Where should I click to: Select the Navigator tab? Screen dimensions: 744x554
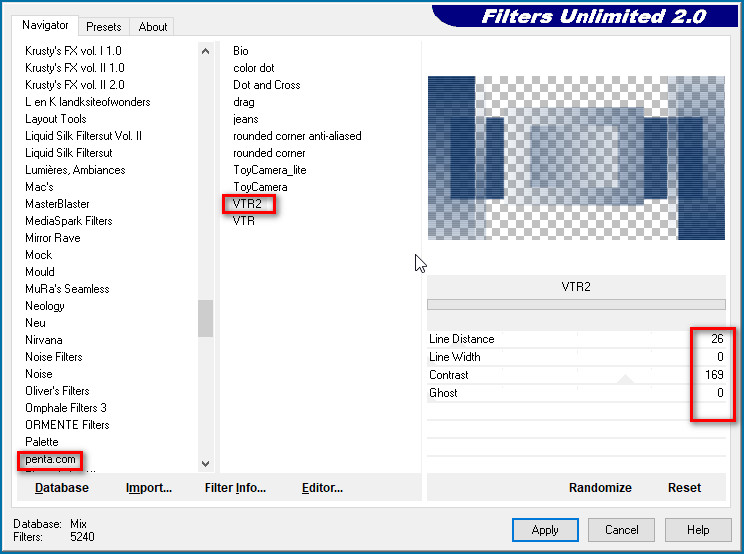click(x=46, y=25)
